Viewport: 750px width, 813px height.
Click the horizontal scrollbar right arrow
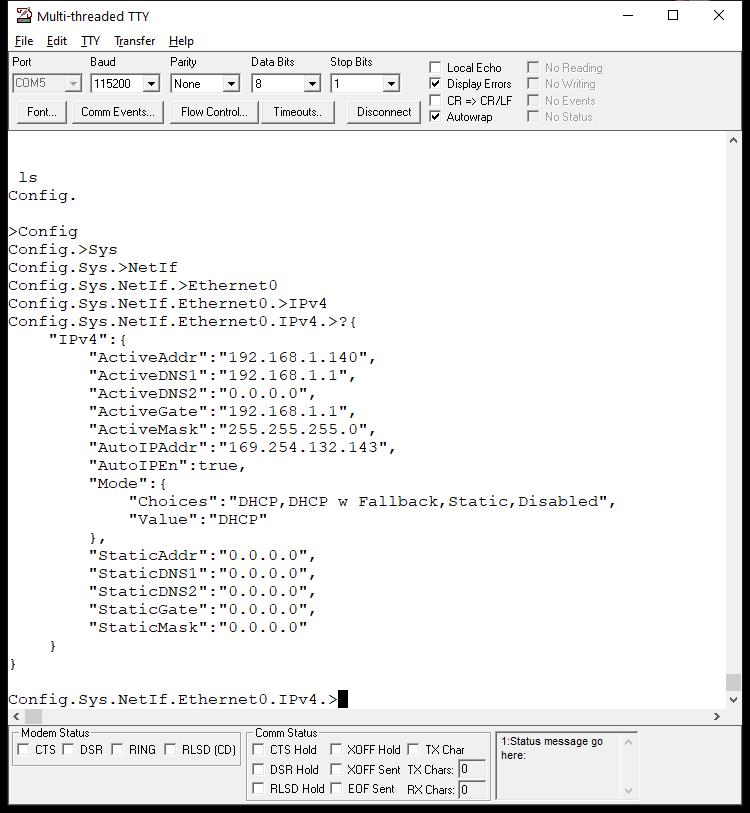[x=717, y=716]
